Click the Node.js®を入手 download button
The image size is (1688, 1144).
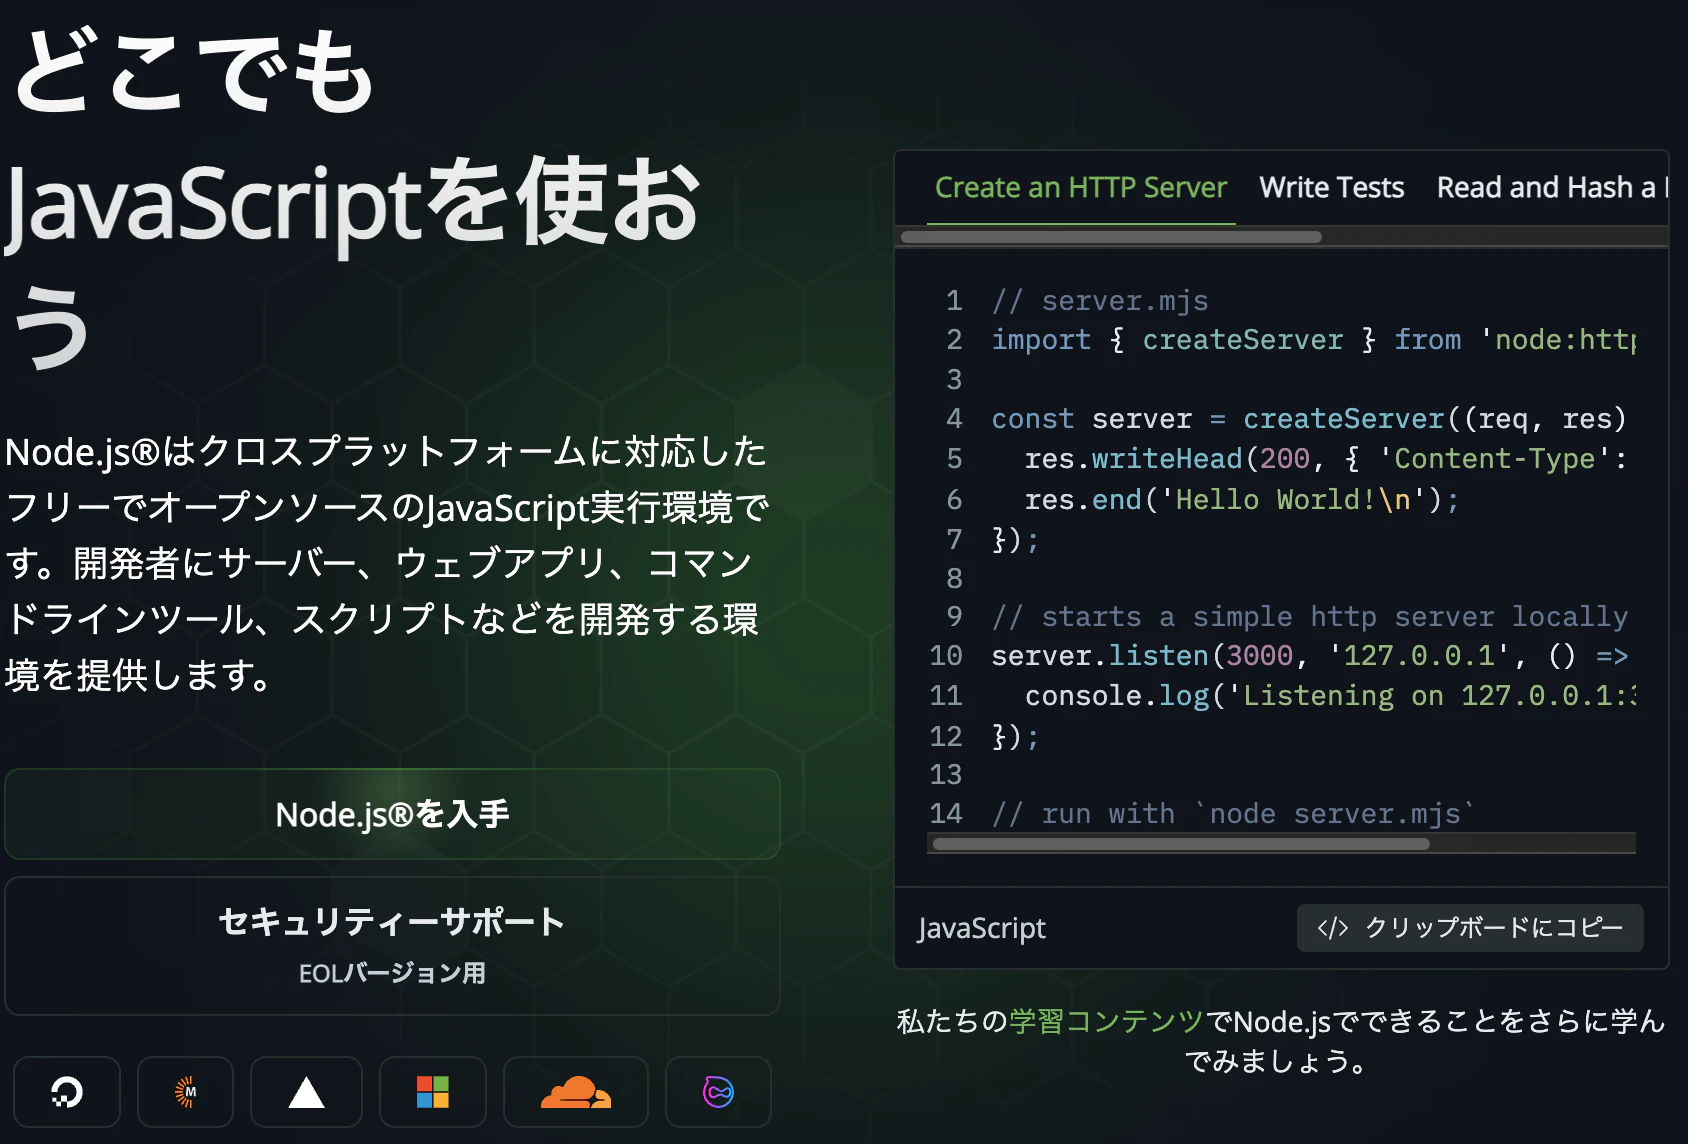pyautogui.click(x=392, y=814)
